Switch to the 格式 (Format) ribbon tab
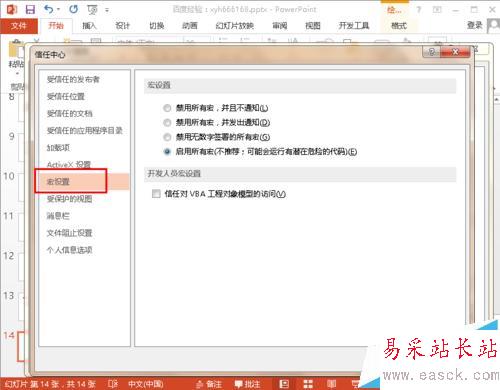This screenshot has height=390, width=500. (x=399, y=26)
